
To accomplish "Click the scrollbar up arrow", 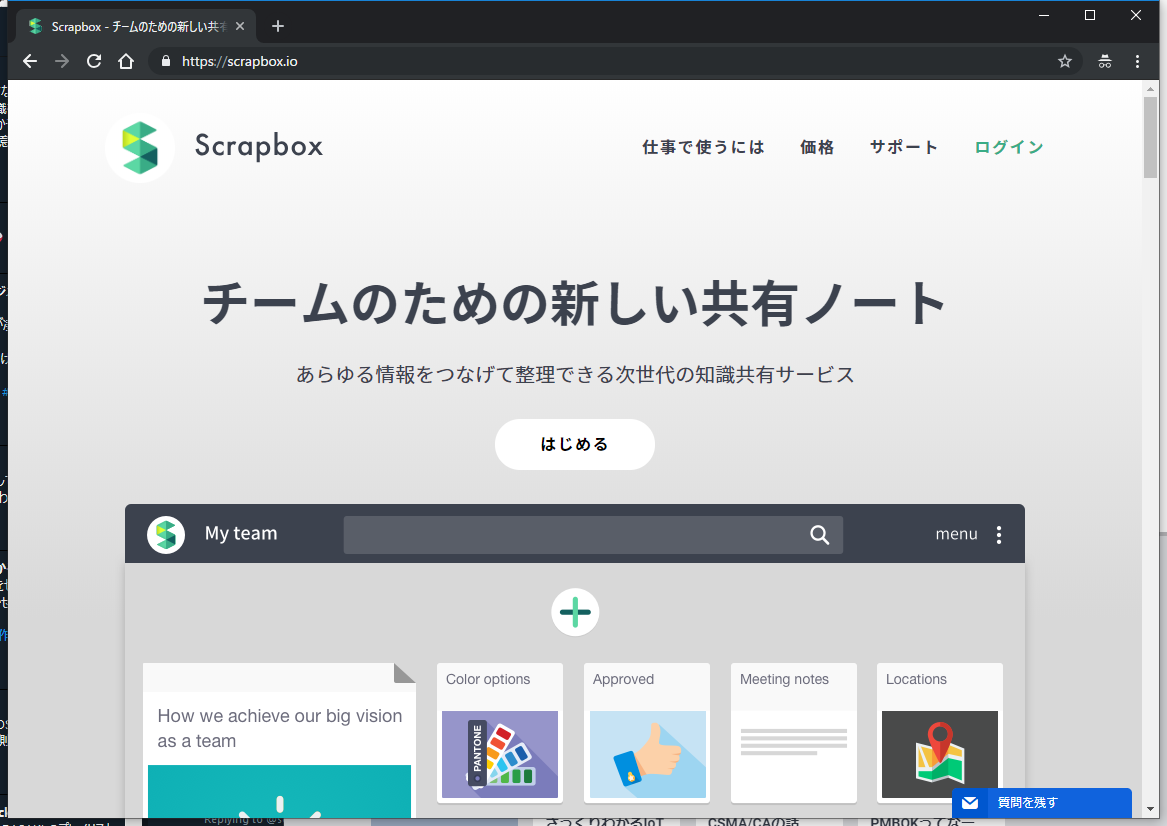I will [x=1151, y=89].
